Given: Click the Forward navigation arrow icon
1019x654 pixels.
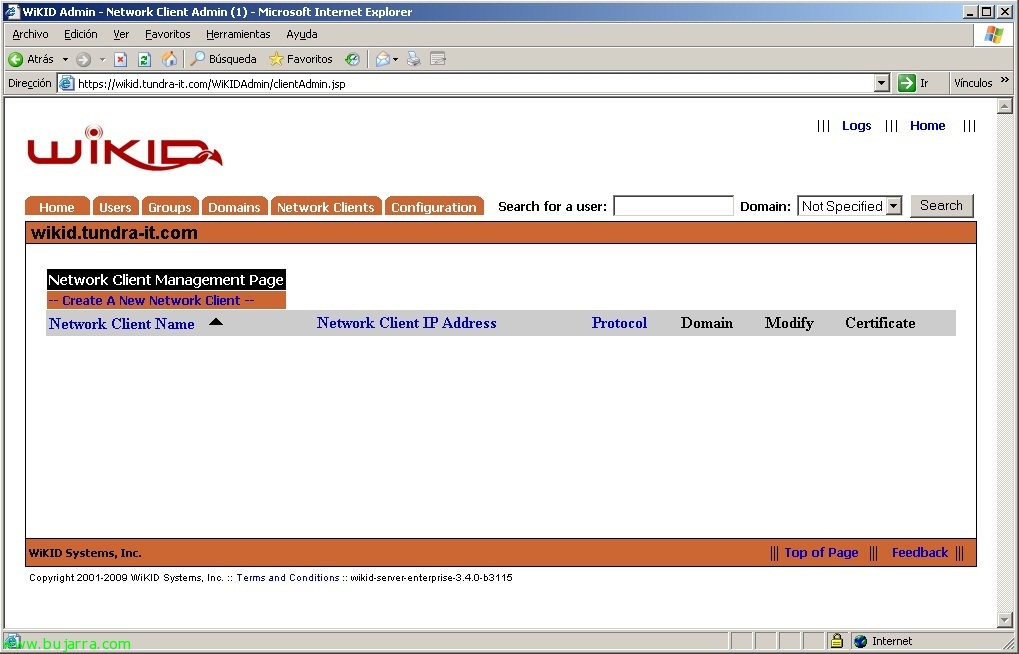Looking at the screenshot, I should coord(83,59).
